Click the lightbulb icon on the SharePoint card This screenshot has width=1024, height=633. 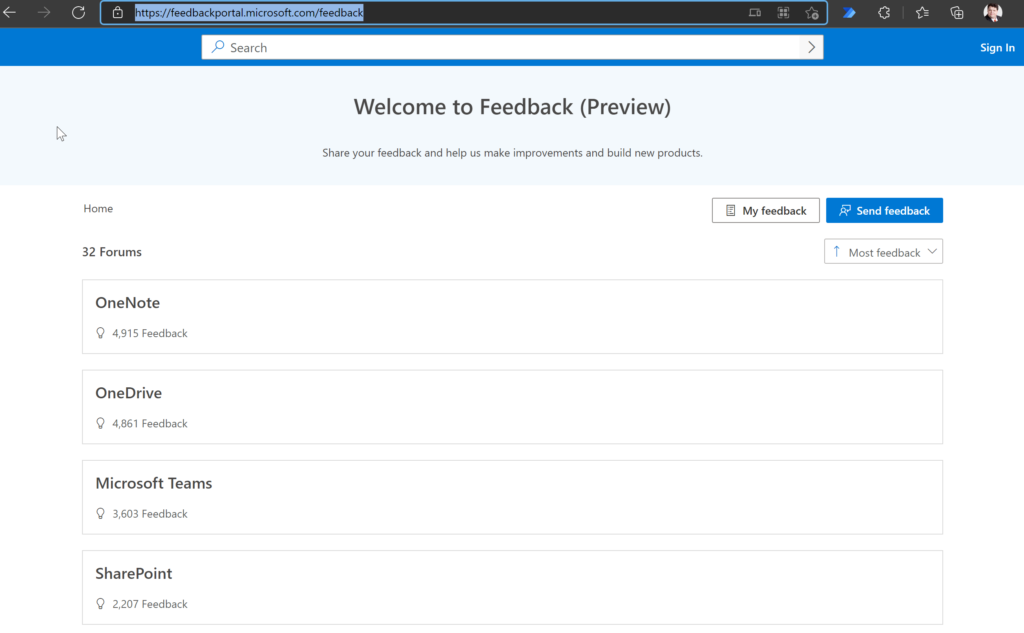[101, 604]
